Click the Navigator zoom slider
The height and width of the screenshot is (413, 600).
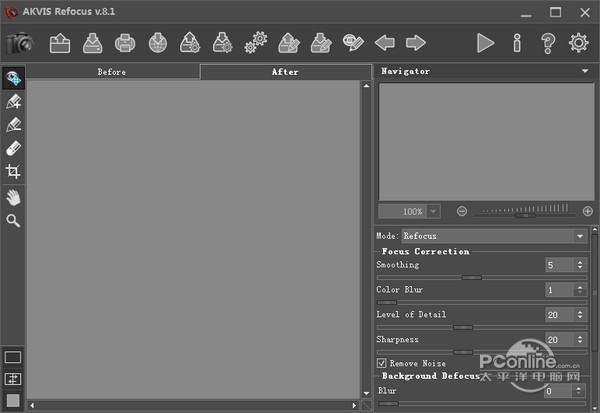525,215
